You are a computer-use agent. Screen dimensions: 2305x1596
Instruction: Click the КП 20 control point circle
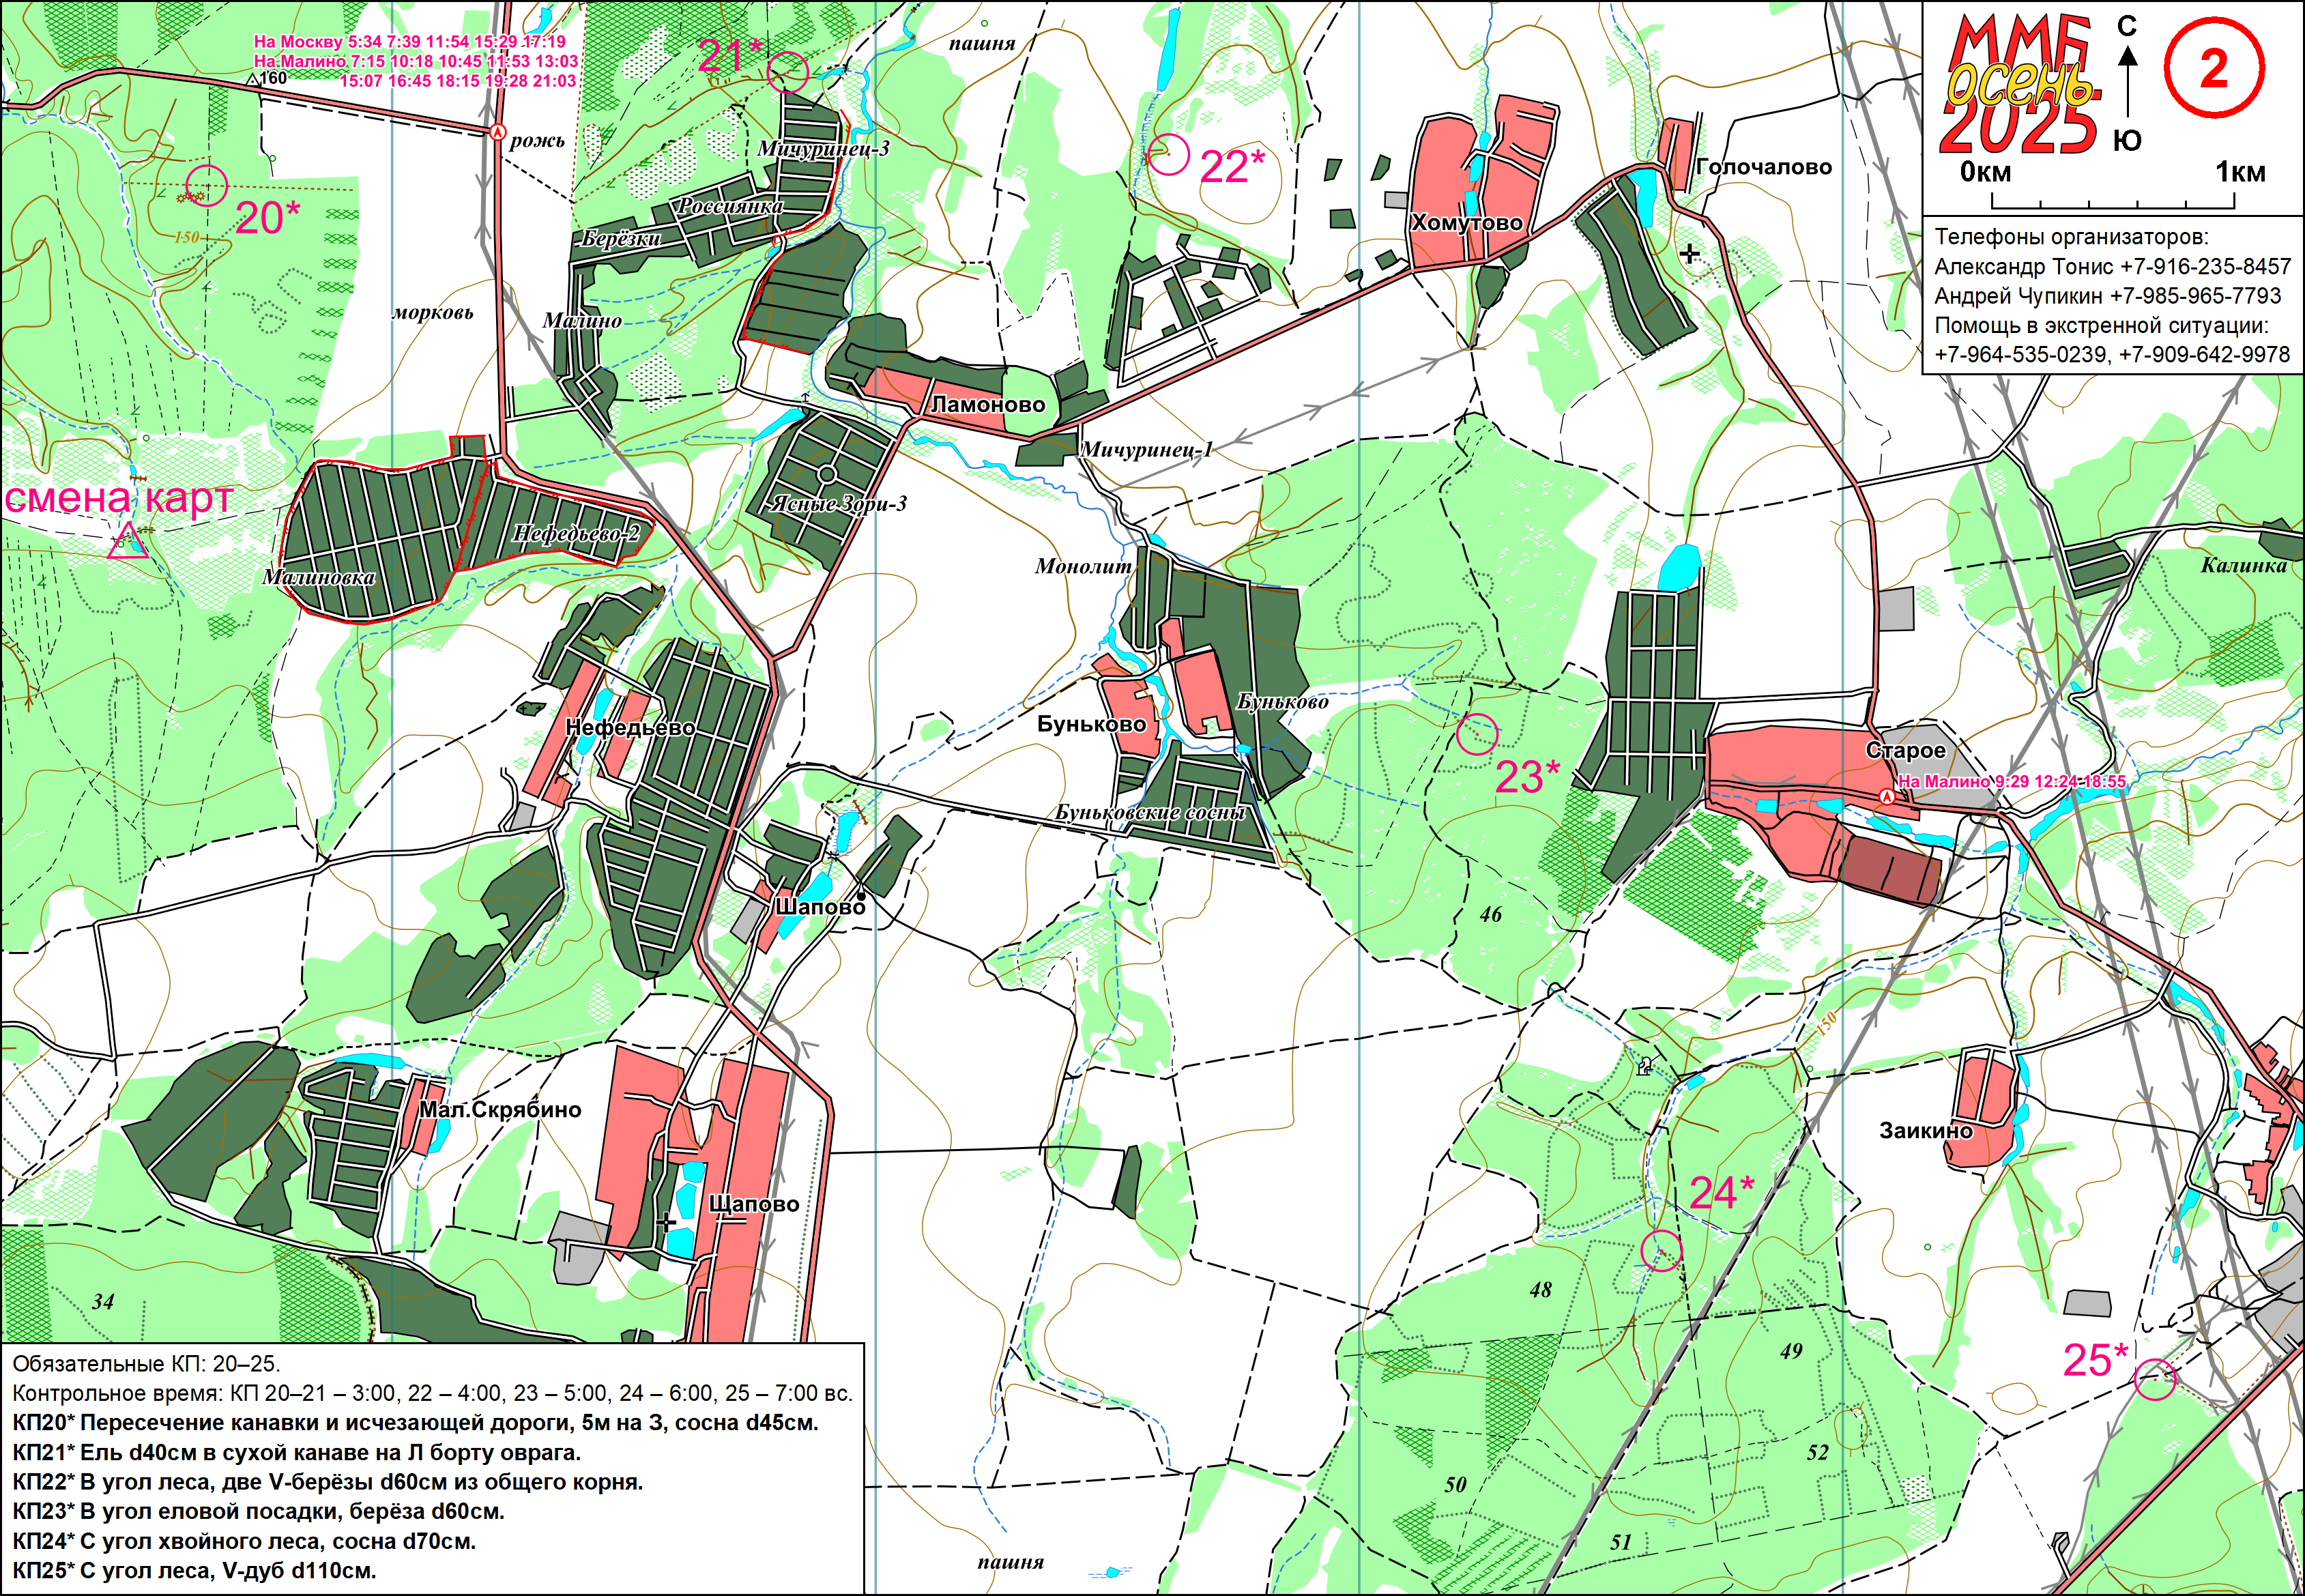pos(207,185)
